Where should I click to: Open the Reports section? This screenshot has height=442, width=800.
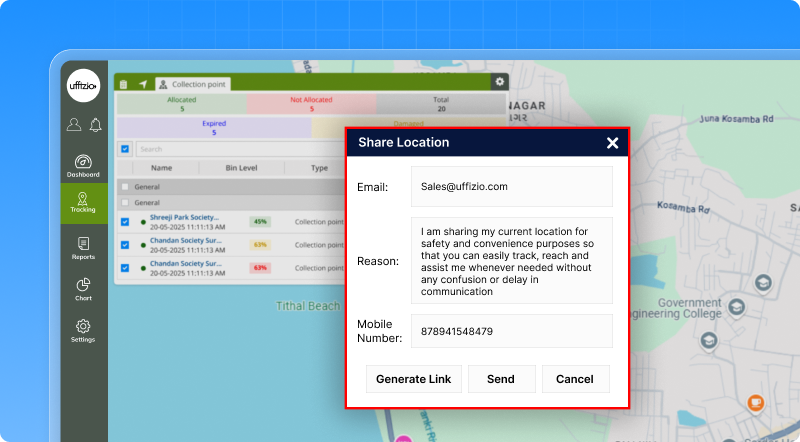coord(83,248)
